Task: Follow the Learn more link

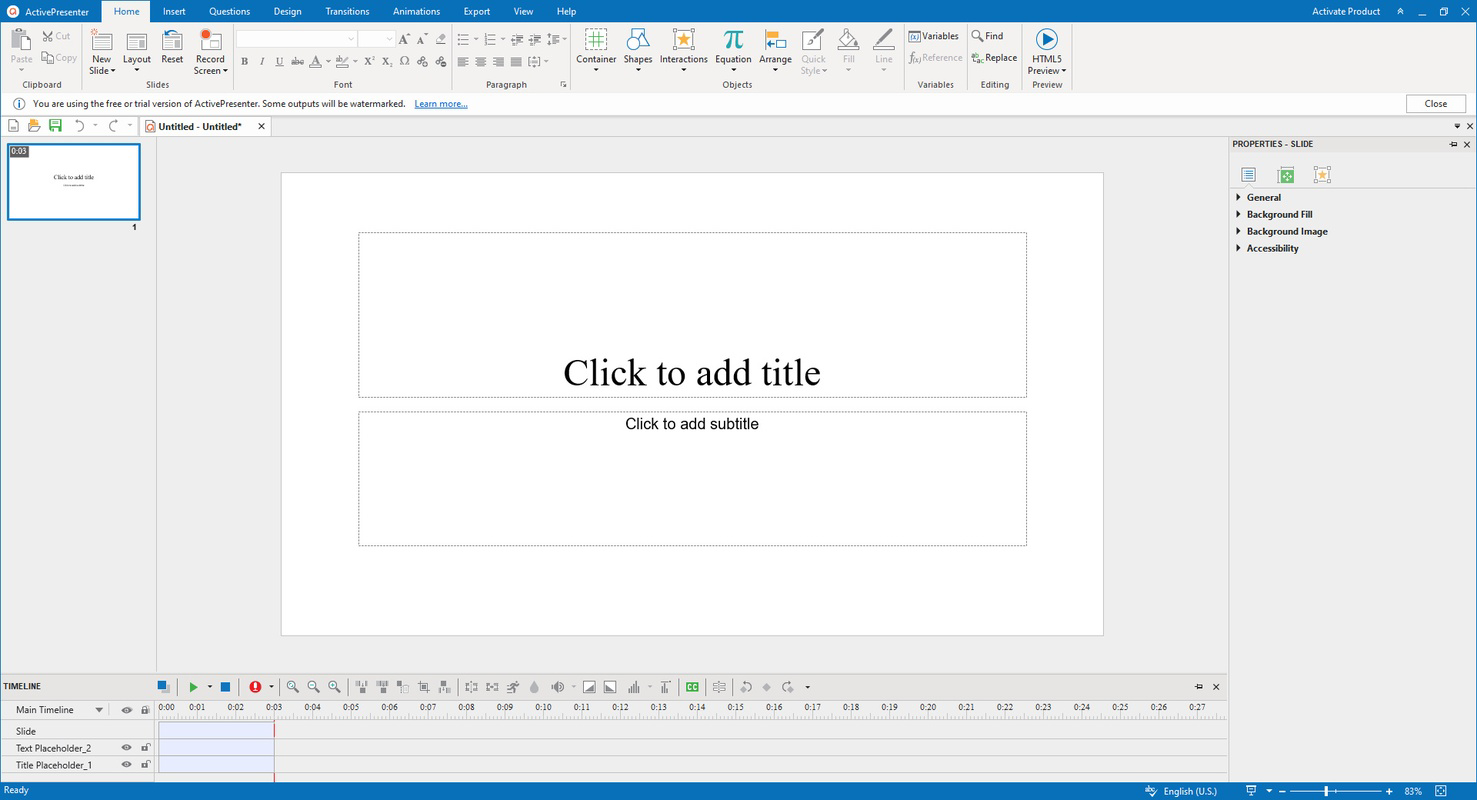Action: click(x=441, y=104)
